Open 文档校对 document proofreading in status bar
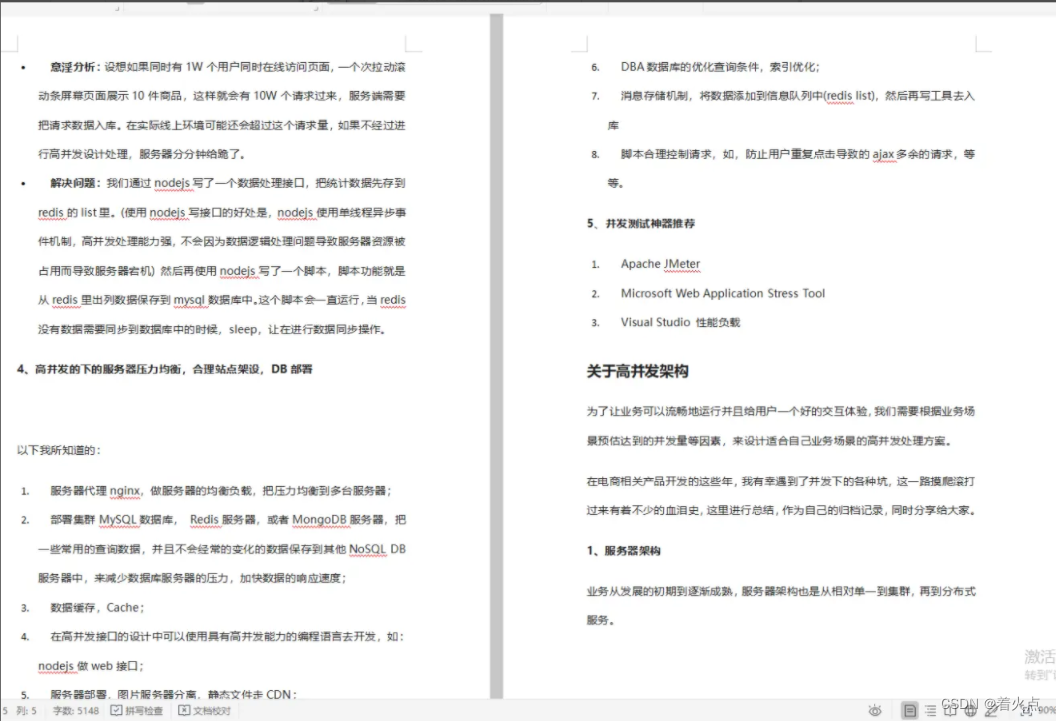The image size is (1056, 721). click(205, 710)
